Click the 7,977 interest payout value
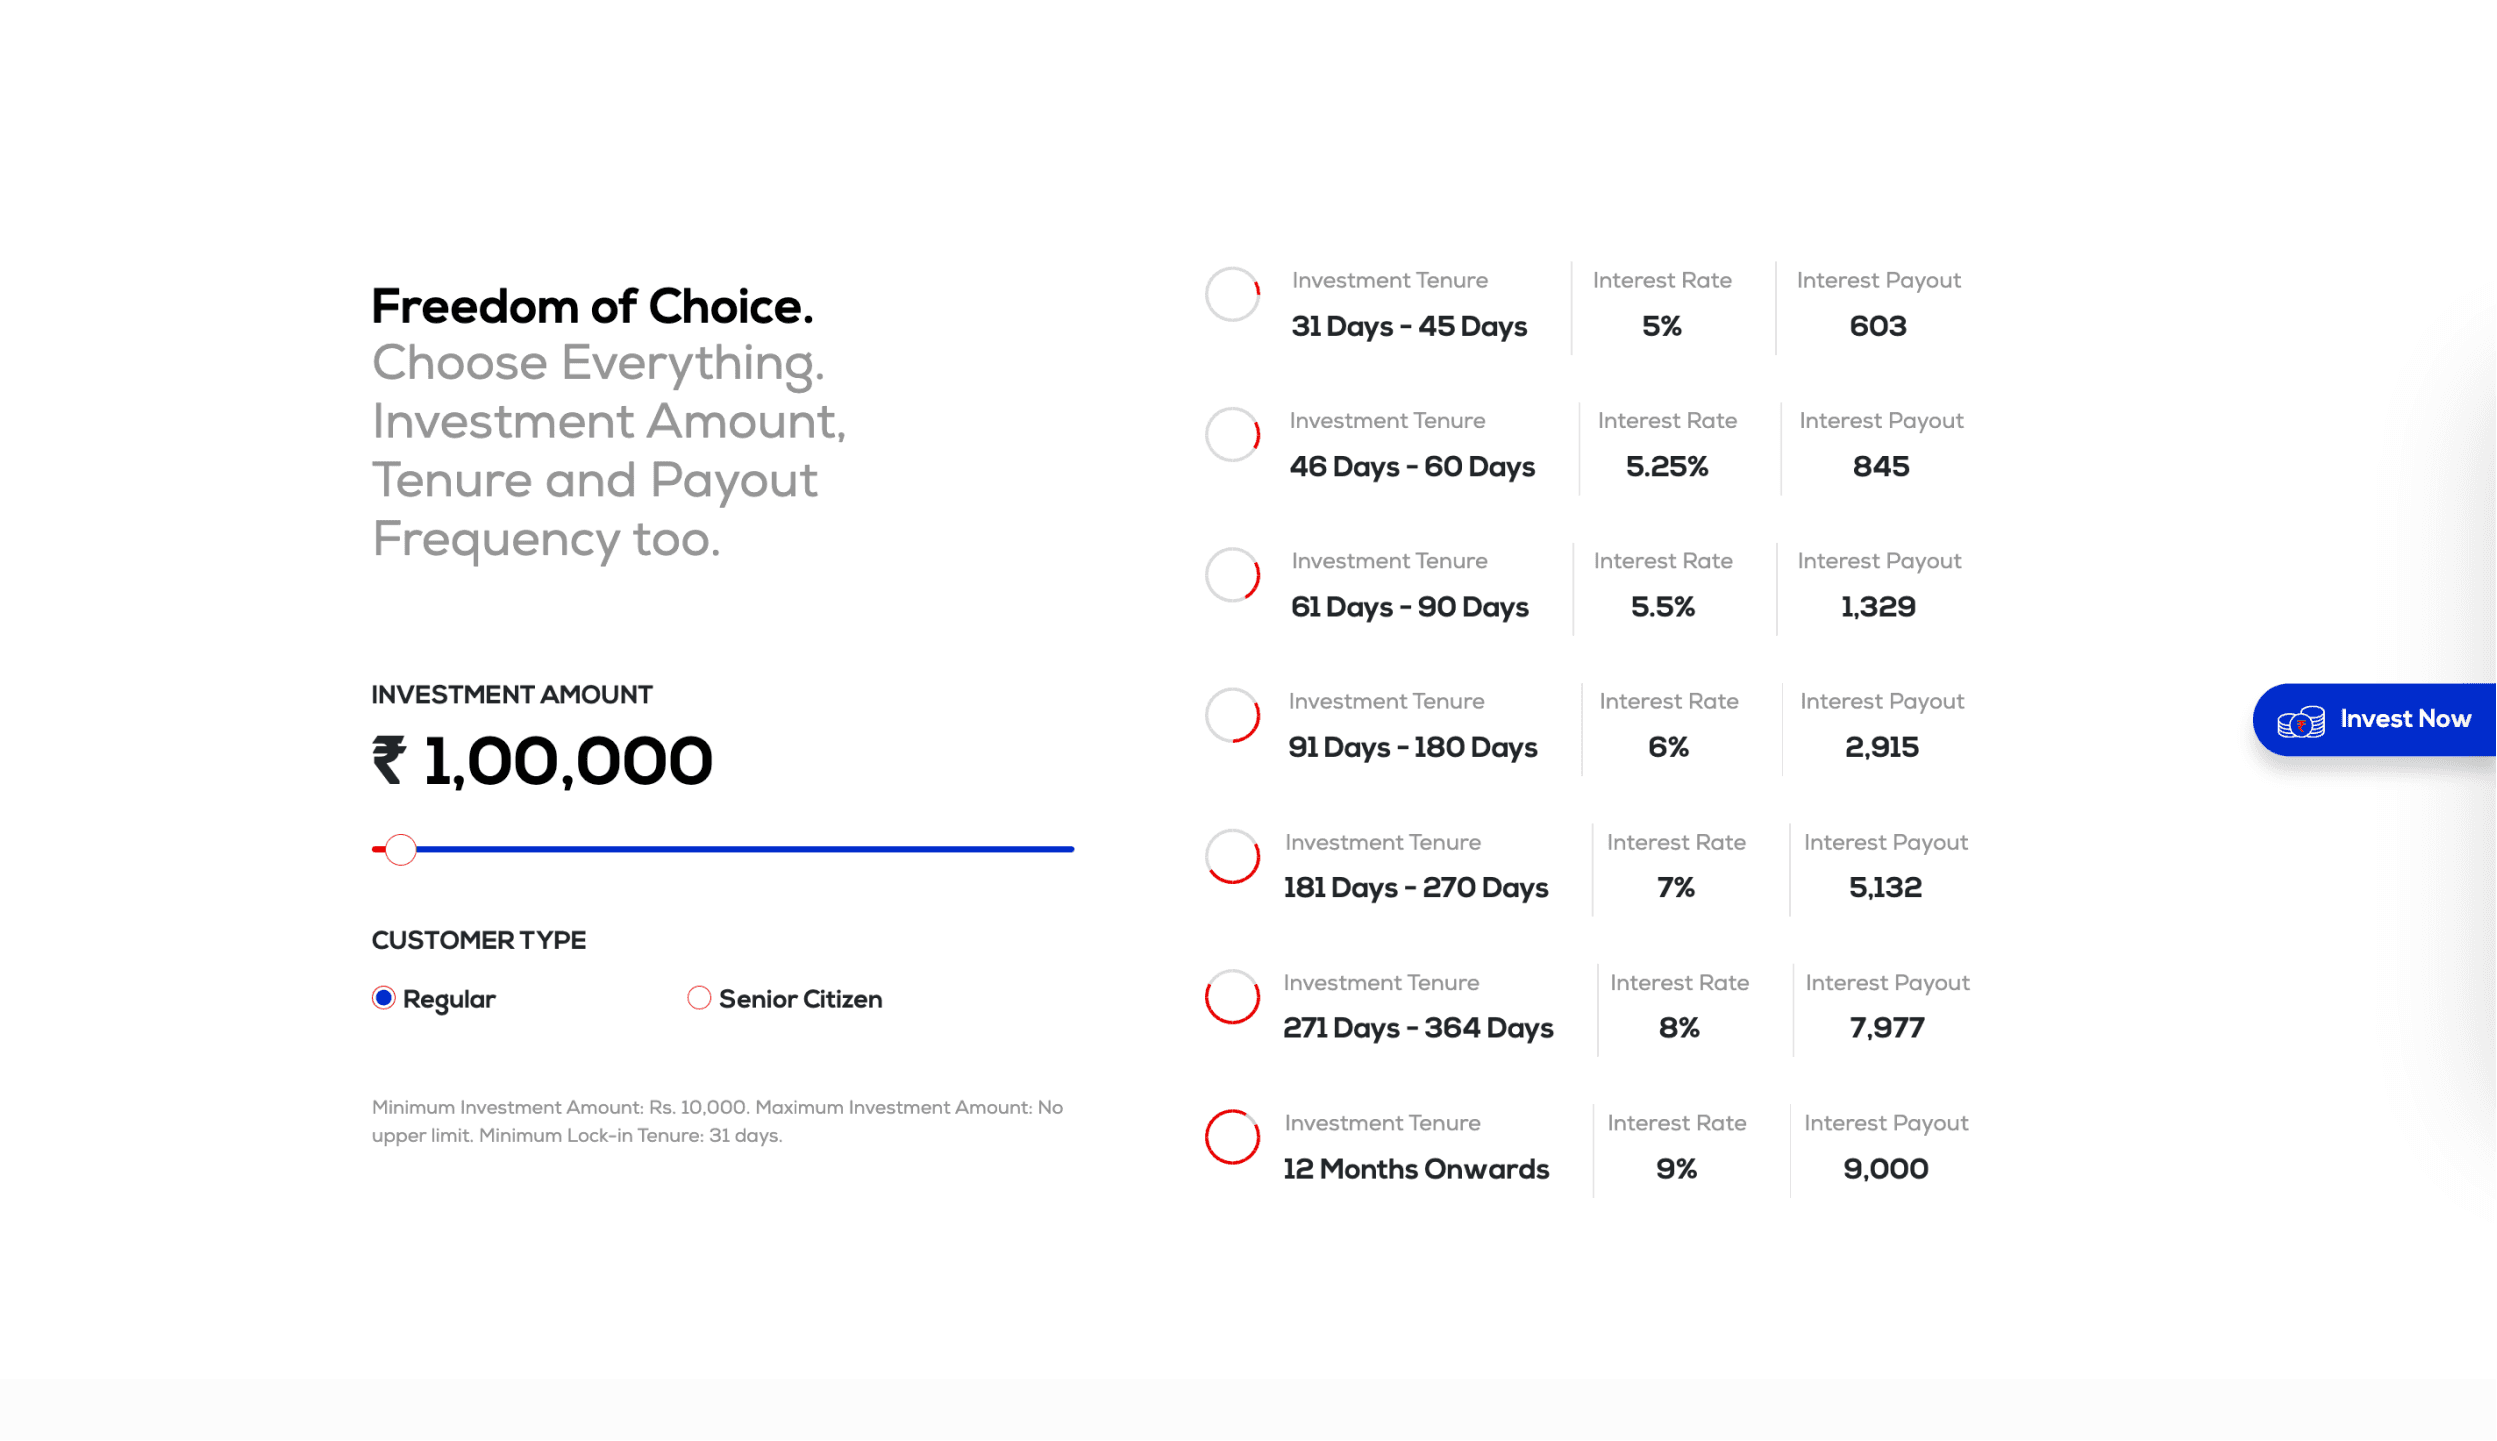 [x=1886, y=1028]
